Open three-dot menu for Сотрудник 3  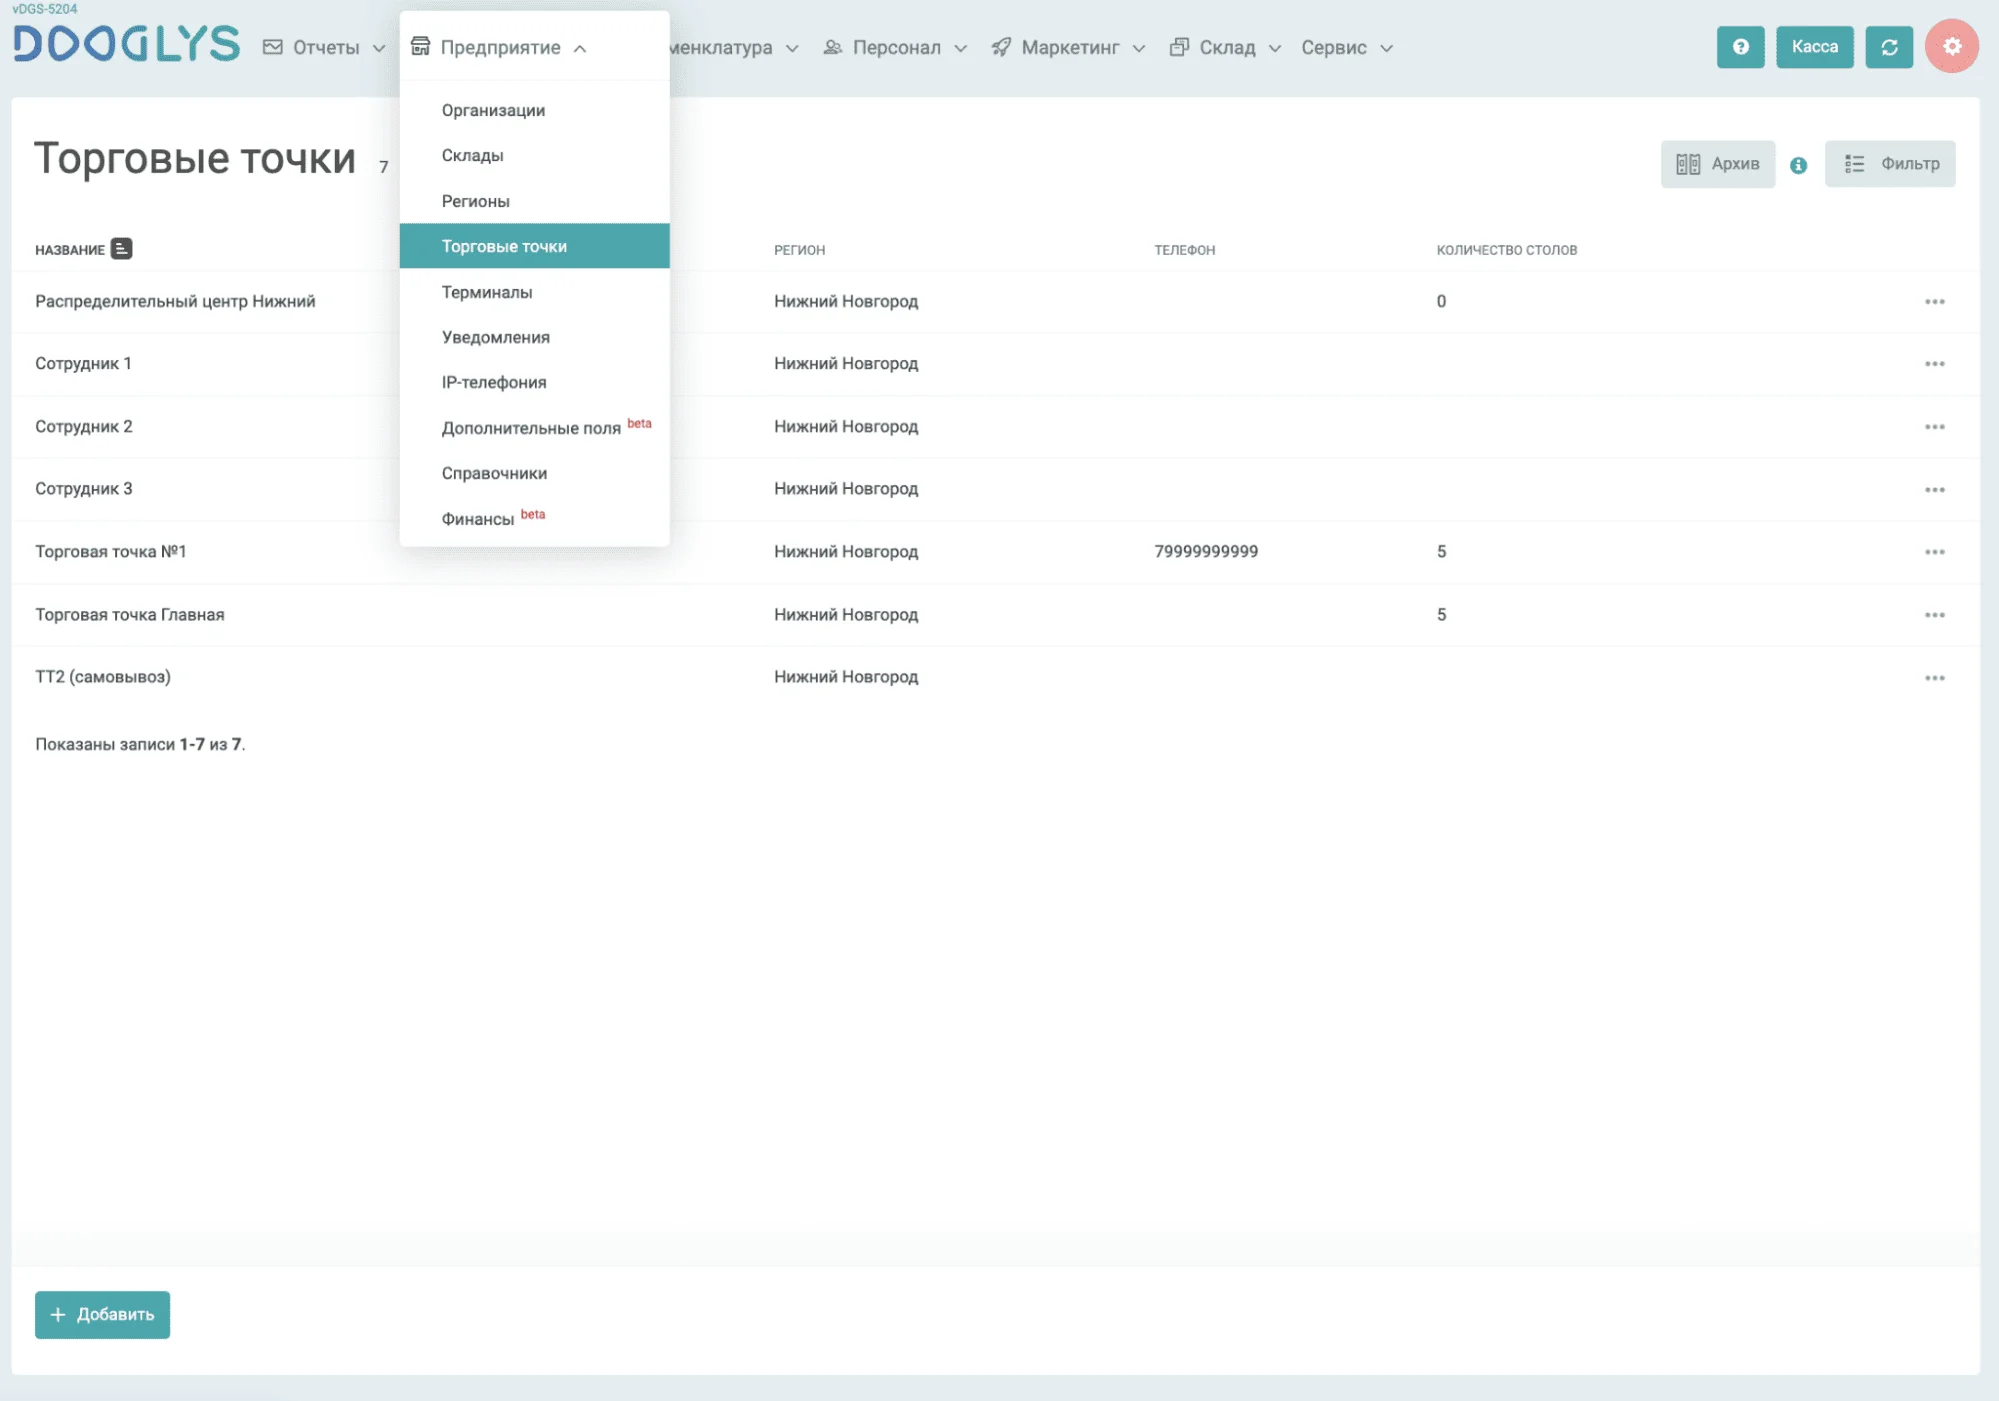[x=1934, y=490]
